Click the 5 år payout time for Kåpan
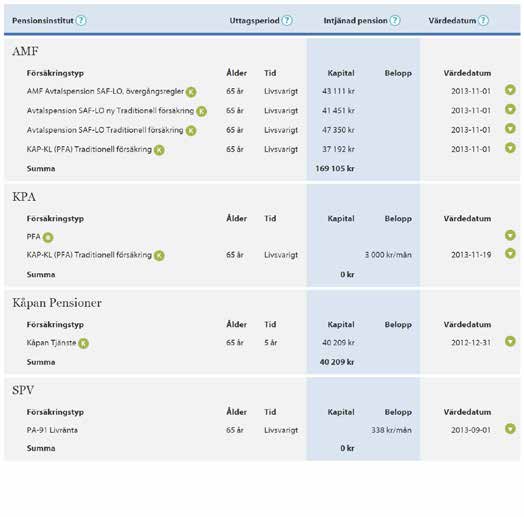Screen dimensions: 524x517 (270, 343)
